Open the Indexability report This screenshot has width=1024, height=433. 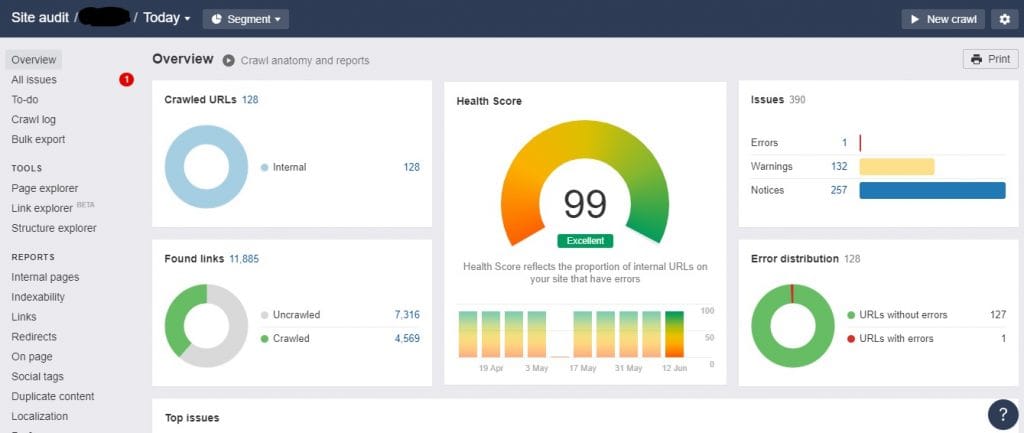click(x=38, y=297)
